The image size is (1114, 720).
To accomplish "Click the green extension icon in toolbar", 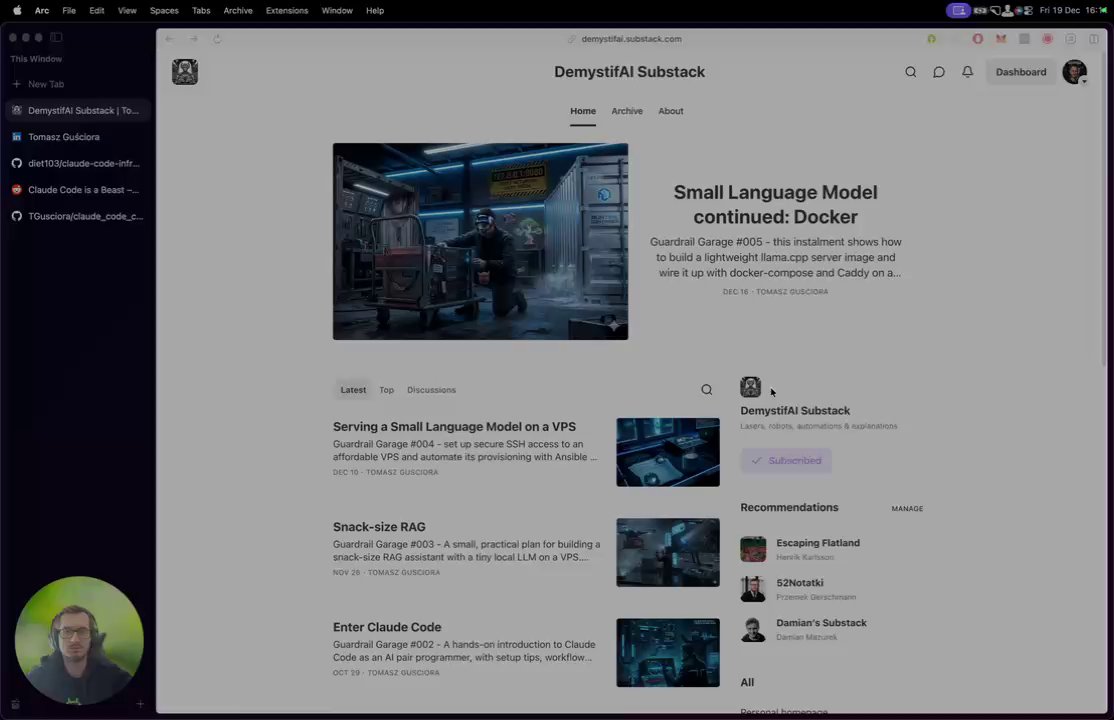I will [931, 39].
